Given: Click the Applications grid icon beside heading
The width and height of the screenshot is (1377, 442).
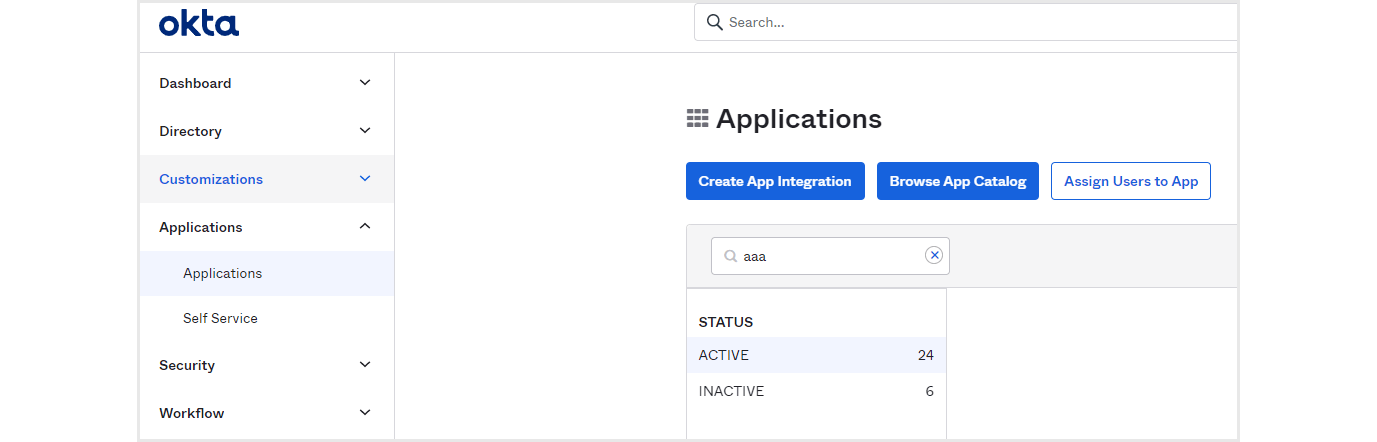Looking at the screenshot, I should (x=697, y=119).
